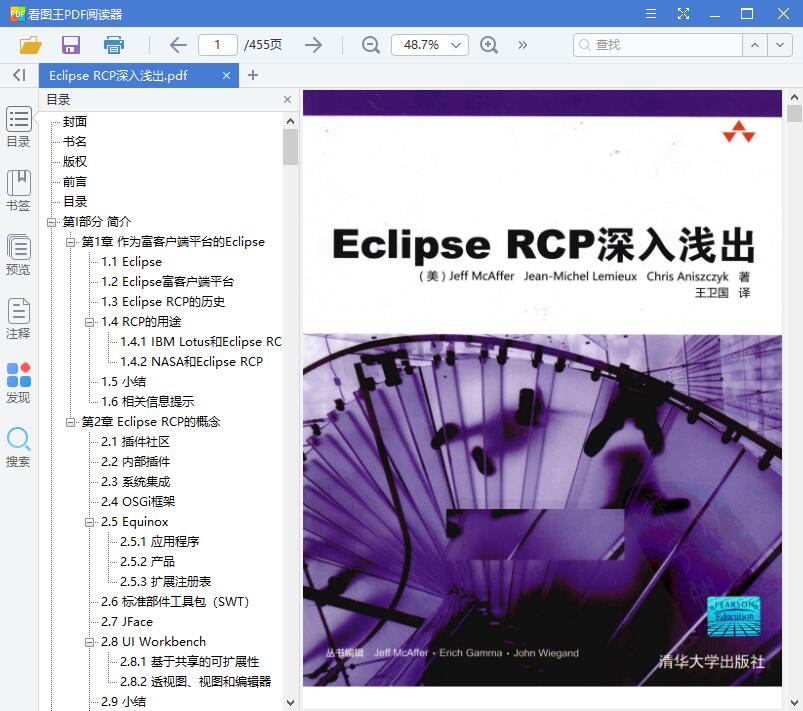Jump to the 书名 outline entry
This screenshot has width=803, height=711.
[75, 141]
